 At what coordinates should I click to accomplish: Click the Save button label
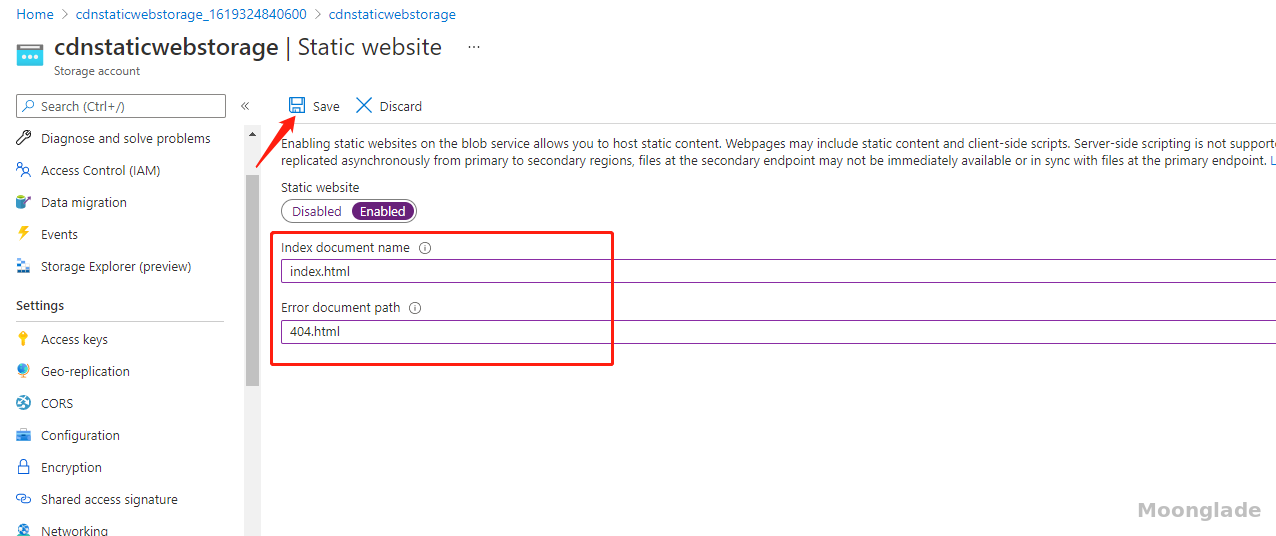pyautogui.click(x=326, y=106)
